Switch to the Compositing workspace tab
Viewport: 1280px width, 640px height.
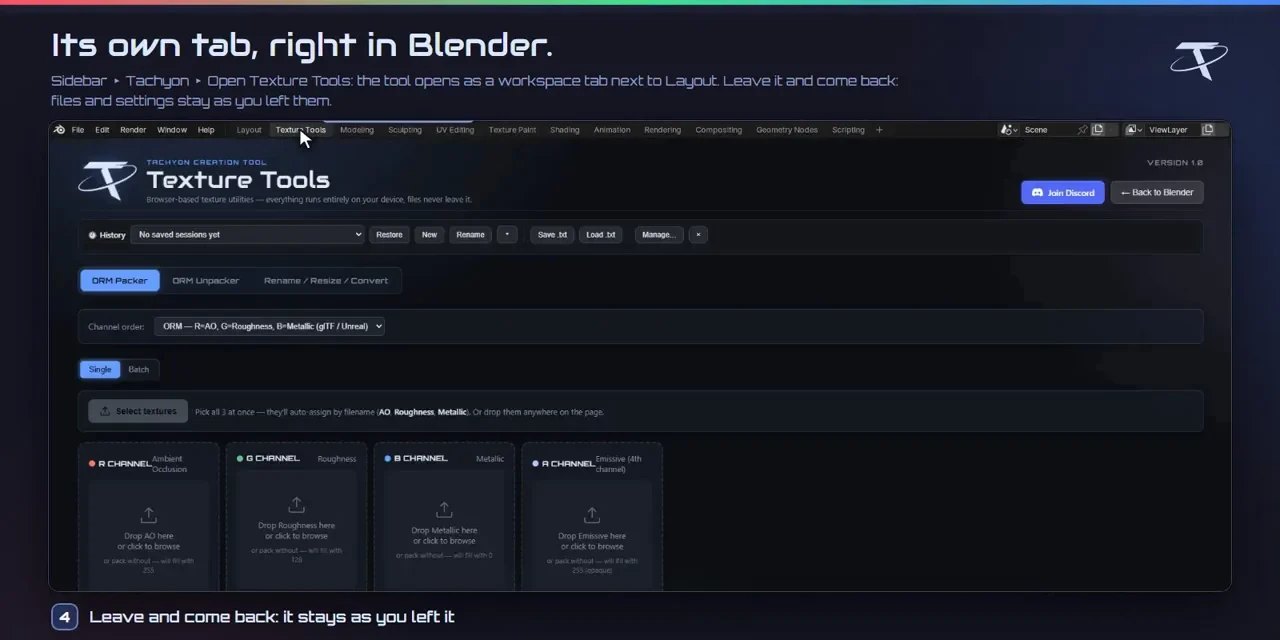click(719, 130)
